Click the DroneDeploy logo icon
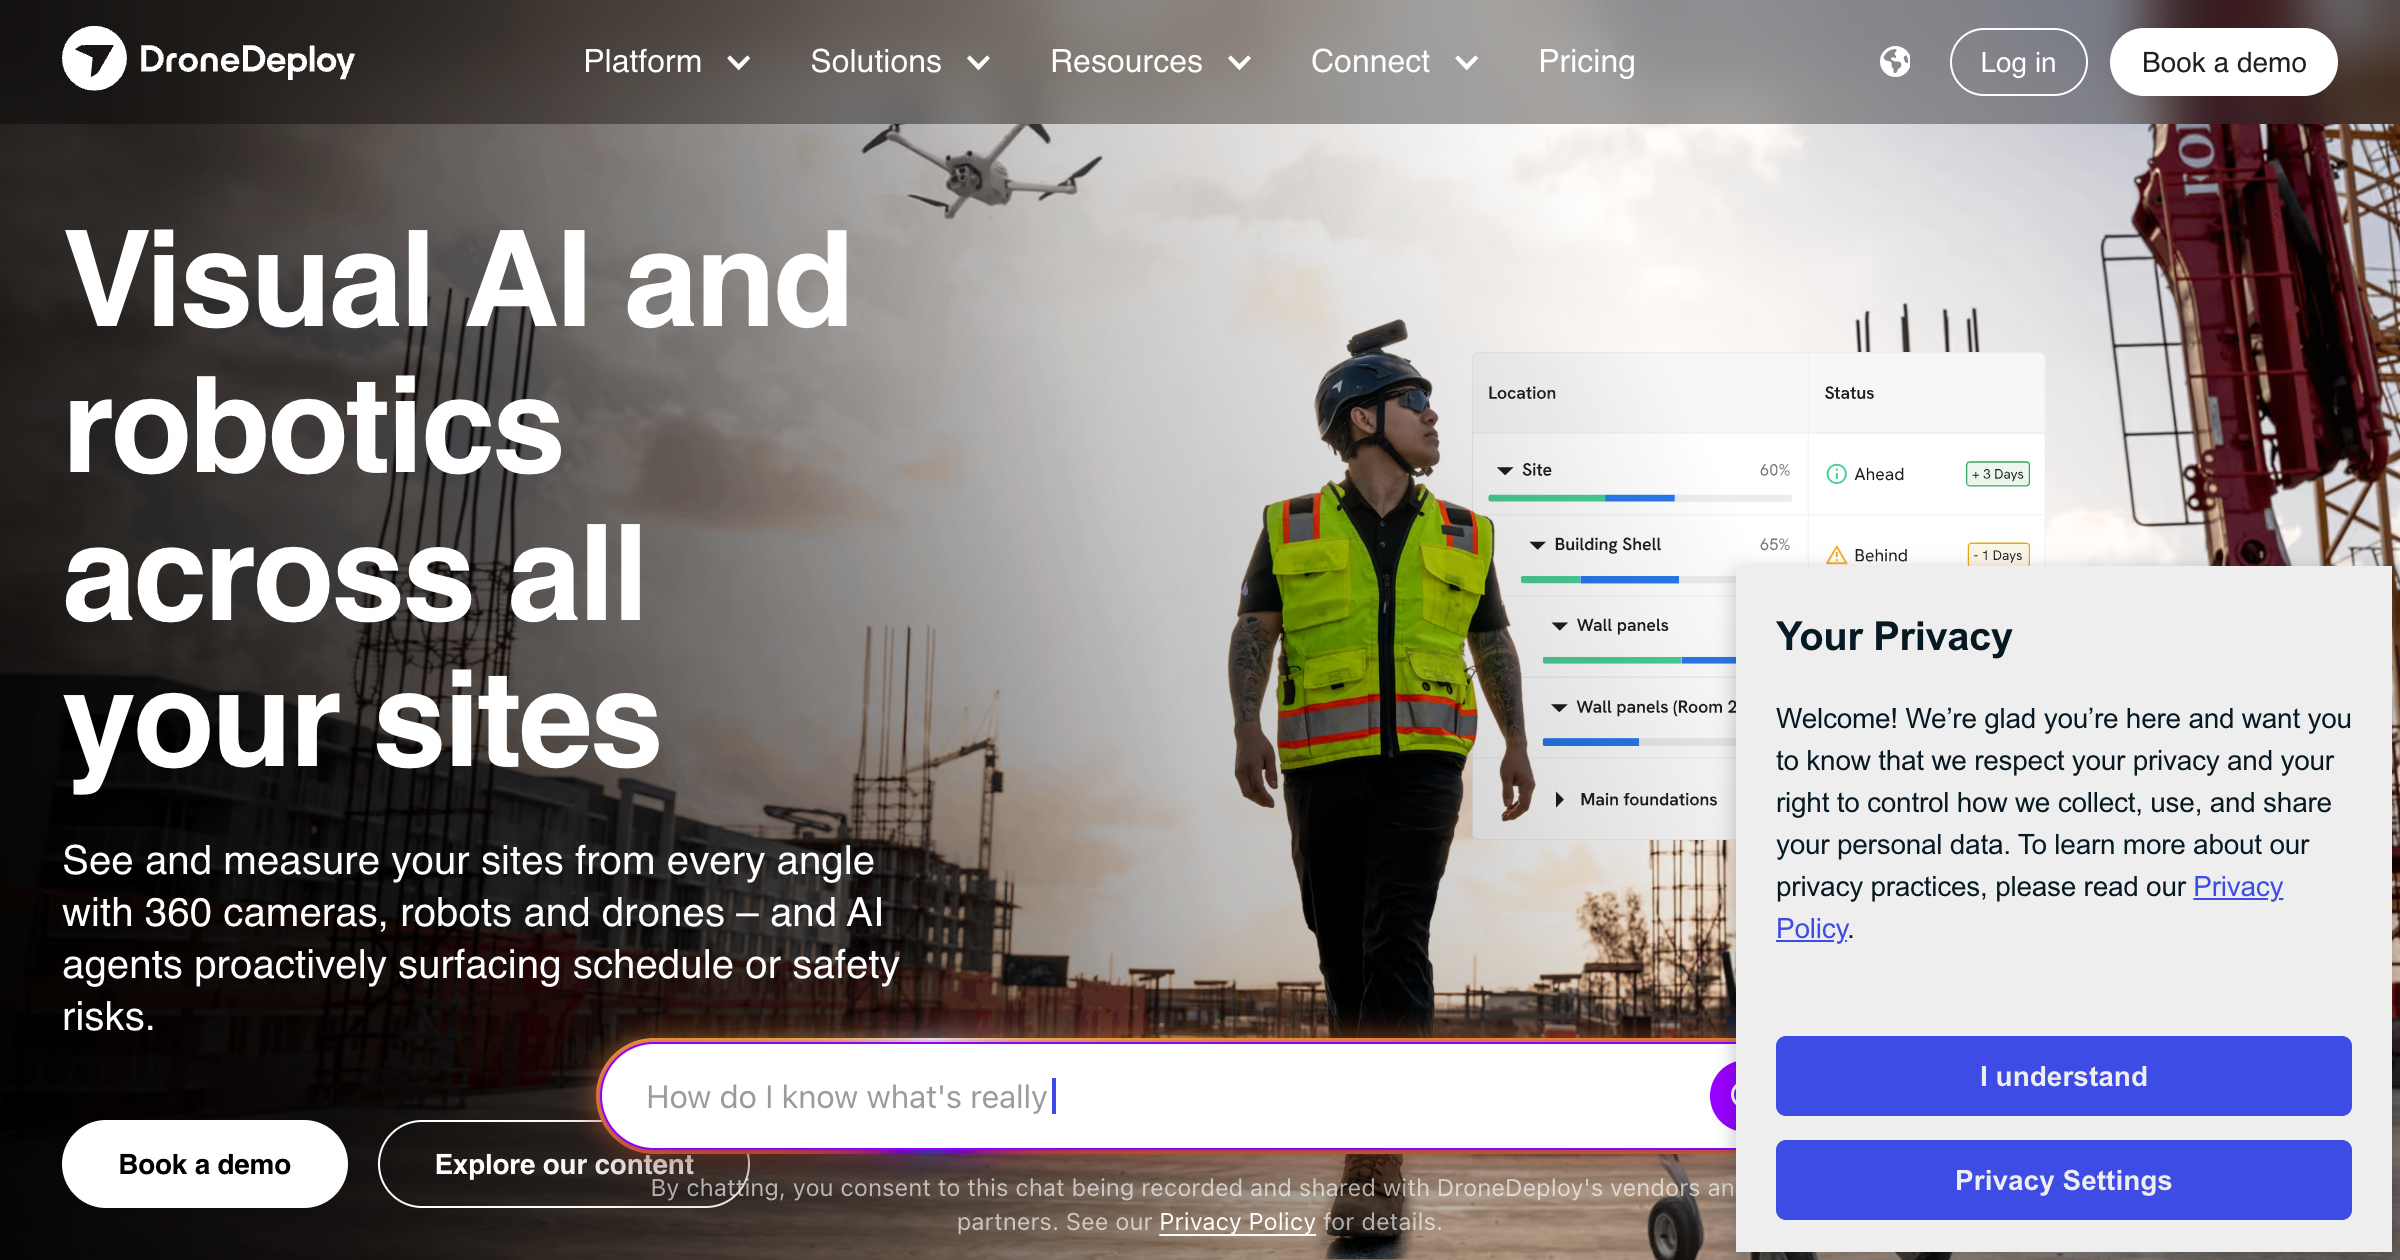2400x1260 pixels. click(94, 59)
